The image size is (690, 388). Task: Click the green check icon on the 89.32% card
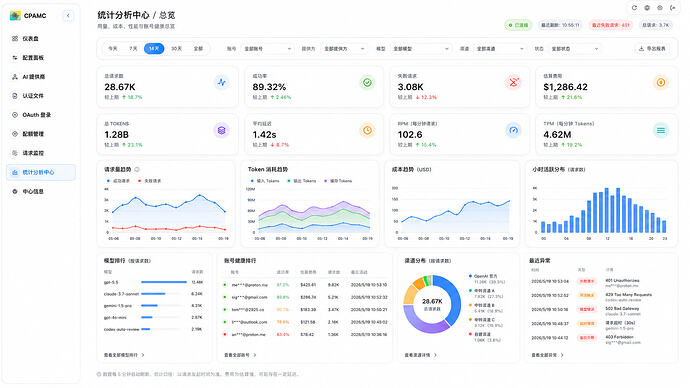coord(367,82)
